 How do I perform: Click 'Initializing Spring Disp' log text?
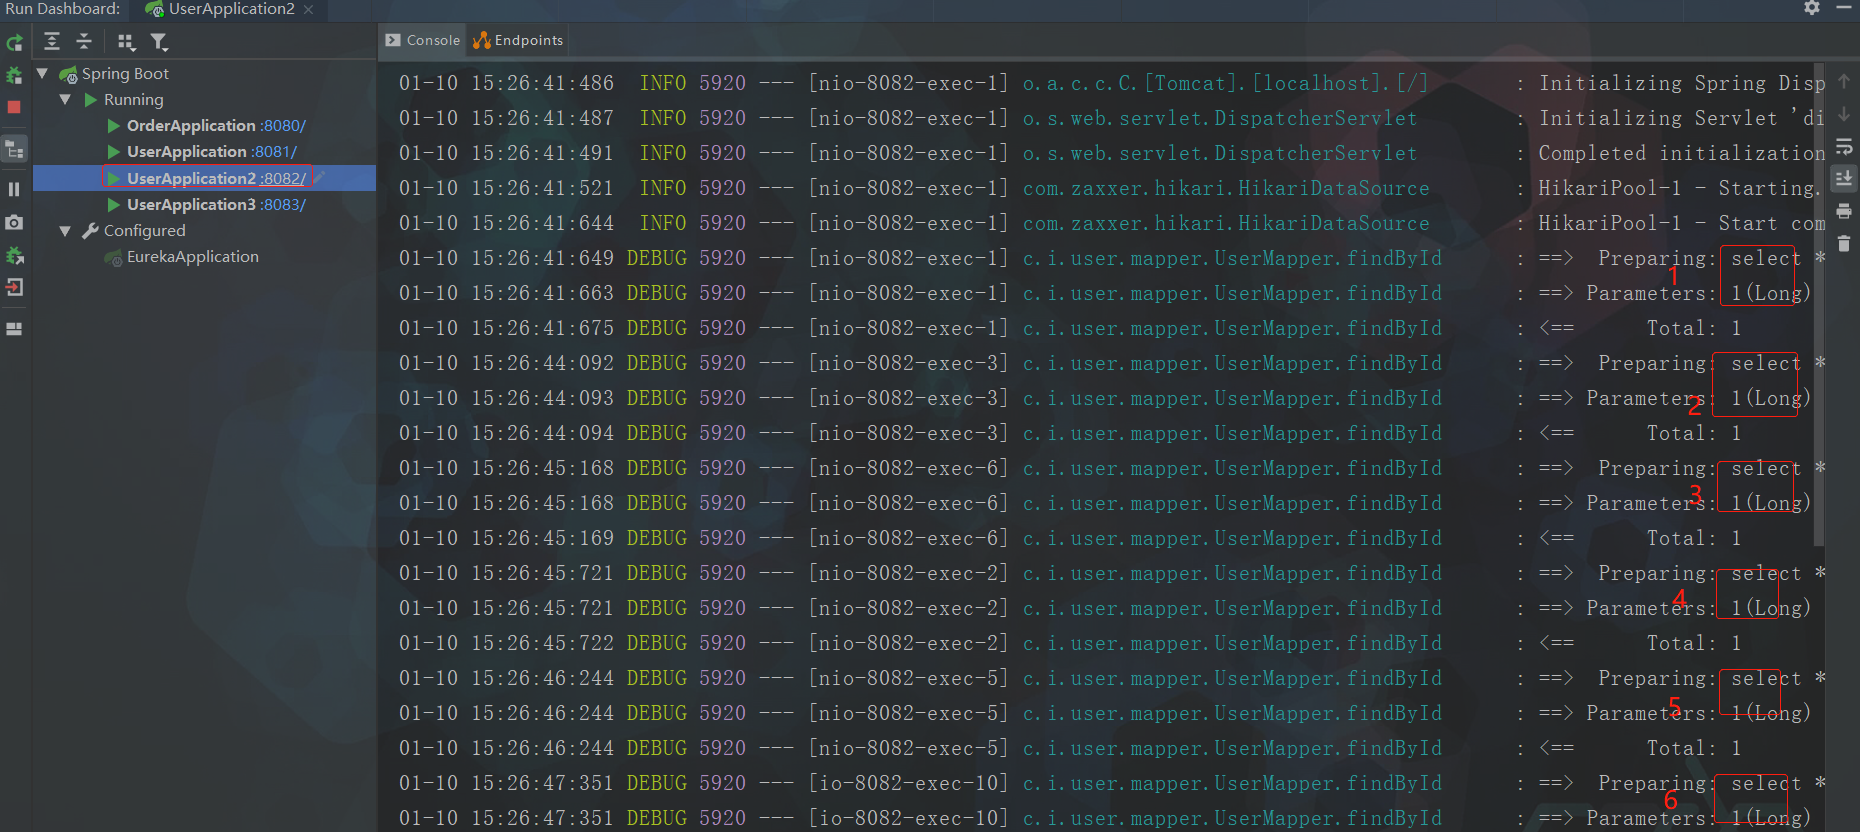[x=1682, y=83]
